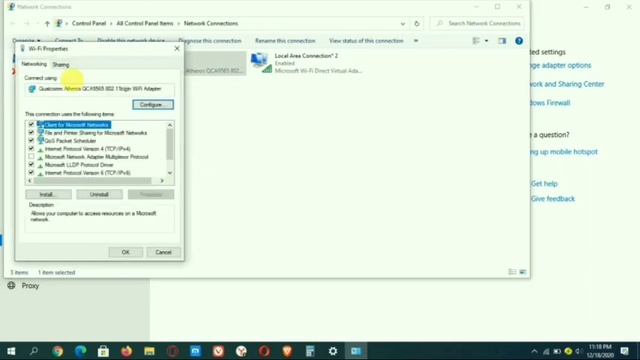Go up one folder level arrow
640x360 pixels.
coord(47,24)
